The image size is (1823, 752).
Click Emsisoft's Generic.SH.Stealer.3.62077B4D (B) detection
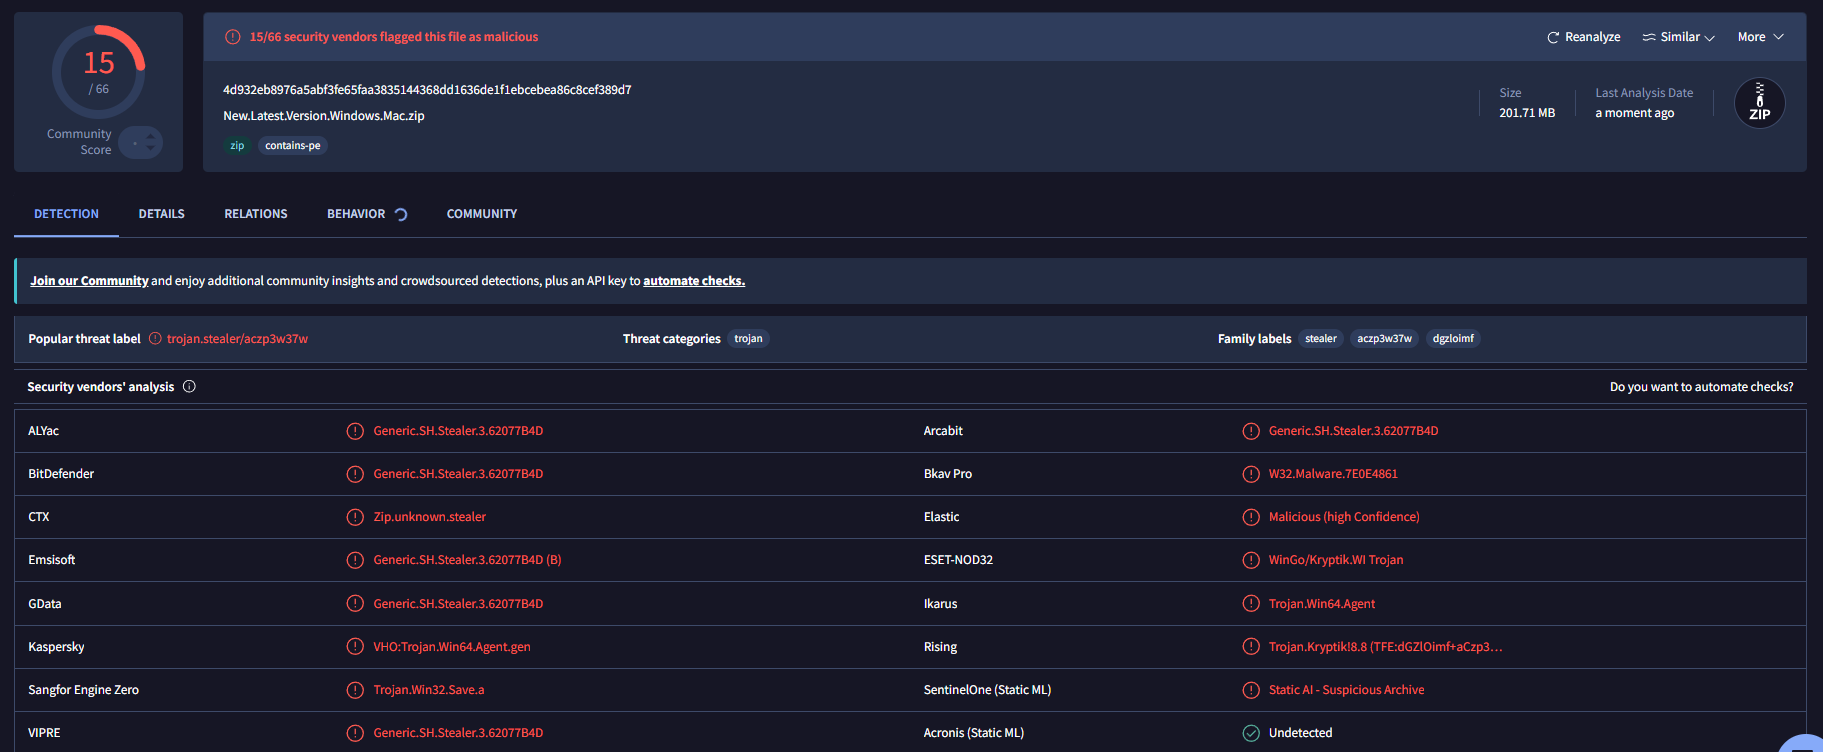[x=467, y=560]
